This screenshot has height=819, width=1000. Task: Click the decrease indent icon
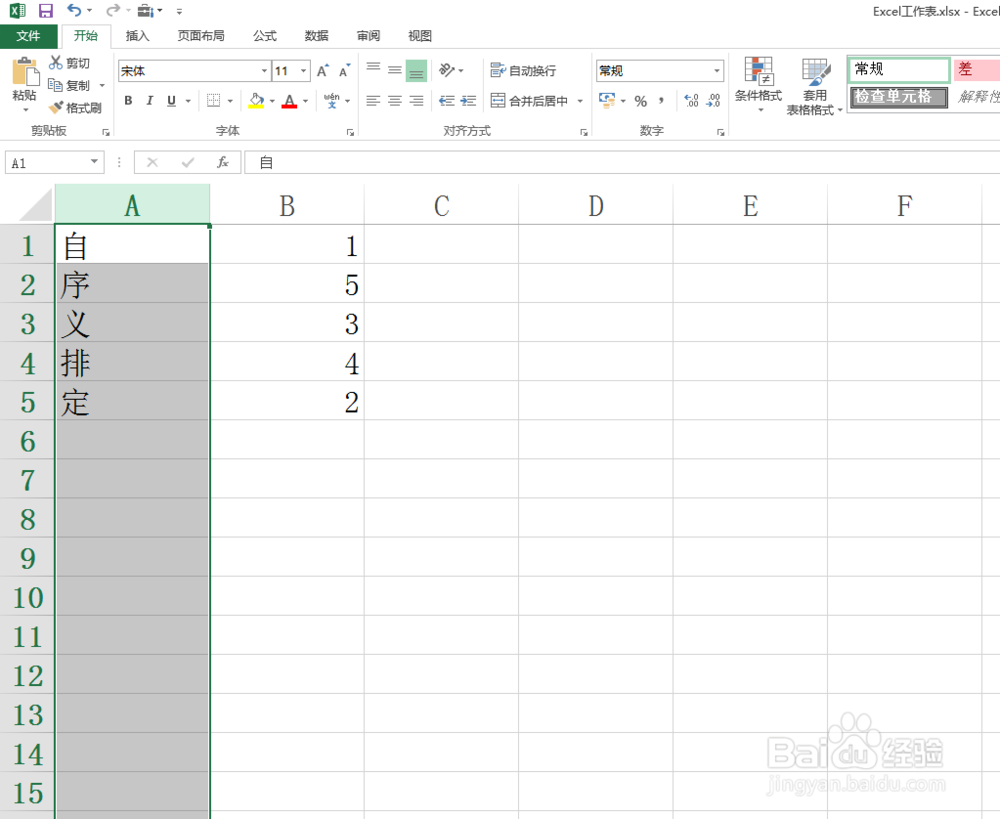coord(447,101)
